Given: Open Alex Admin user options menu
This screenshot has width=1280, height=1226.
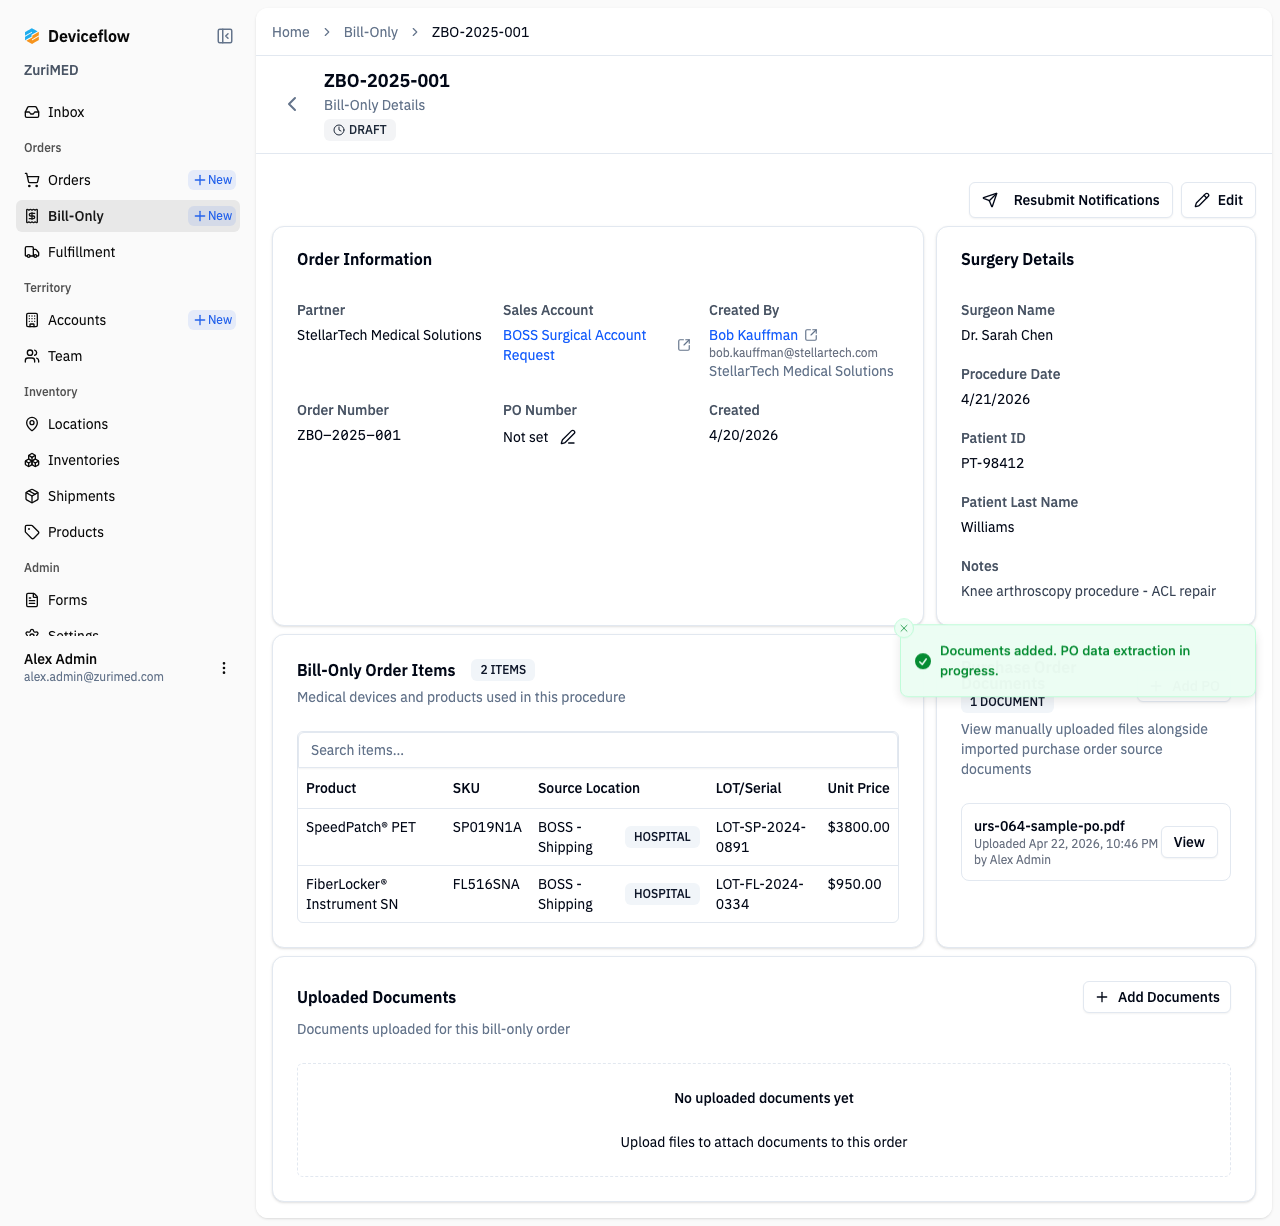Looking at the screenshot, I should [224, 668].
